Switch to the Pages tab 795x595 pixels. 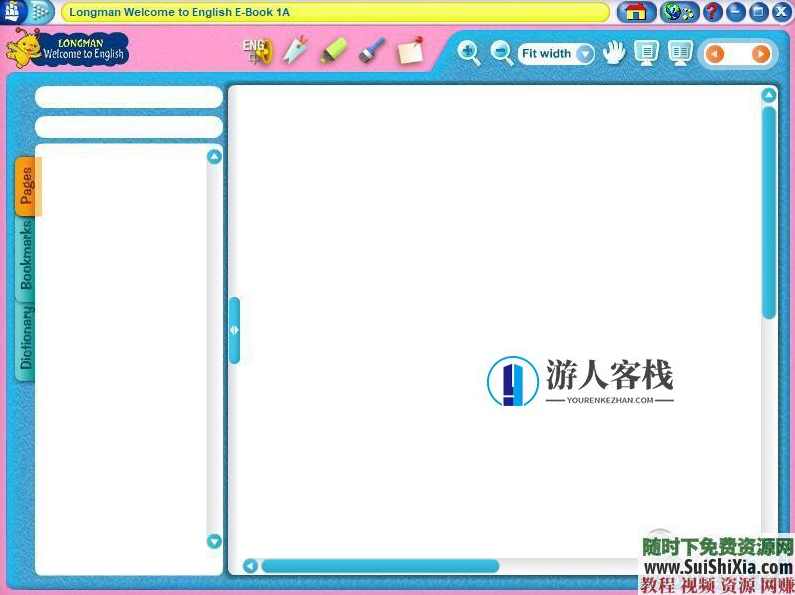coord(26,186)
